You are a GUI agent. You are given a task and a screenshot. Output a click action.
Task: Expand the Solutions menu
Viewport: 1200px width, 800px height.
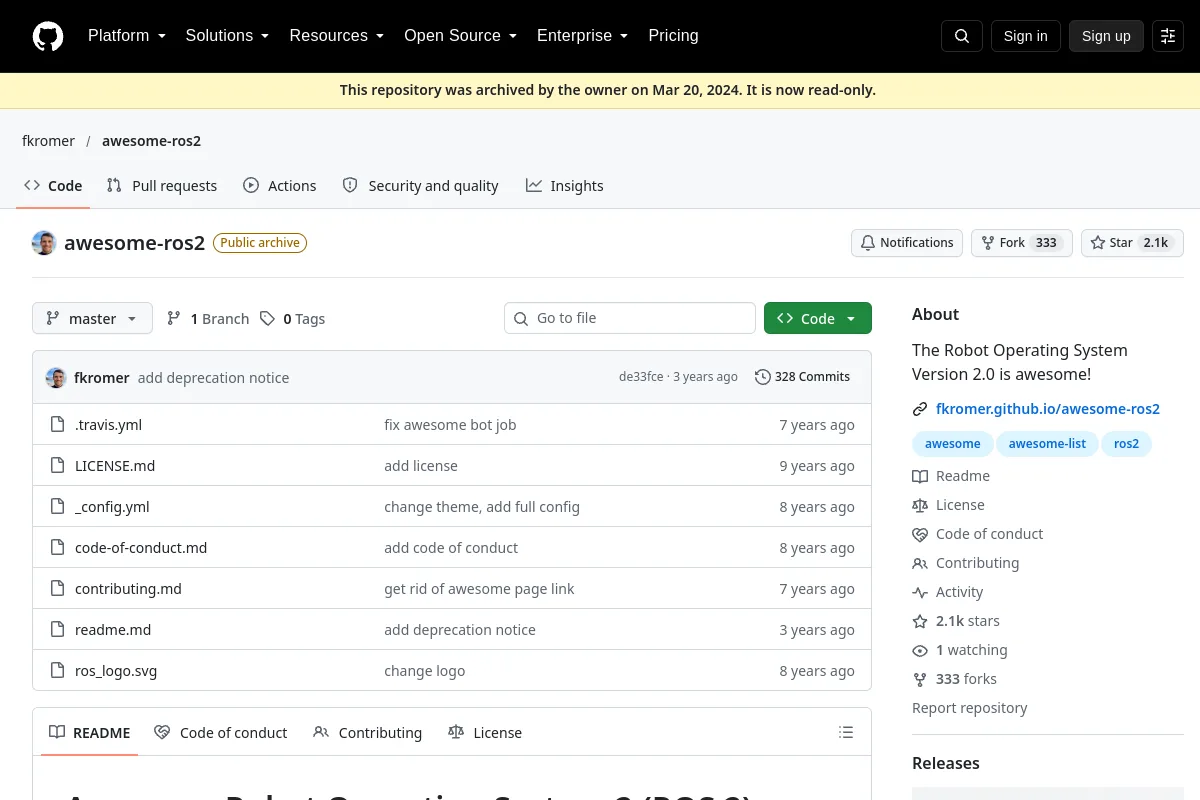click(227, 36)
